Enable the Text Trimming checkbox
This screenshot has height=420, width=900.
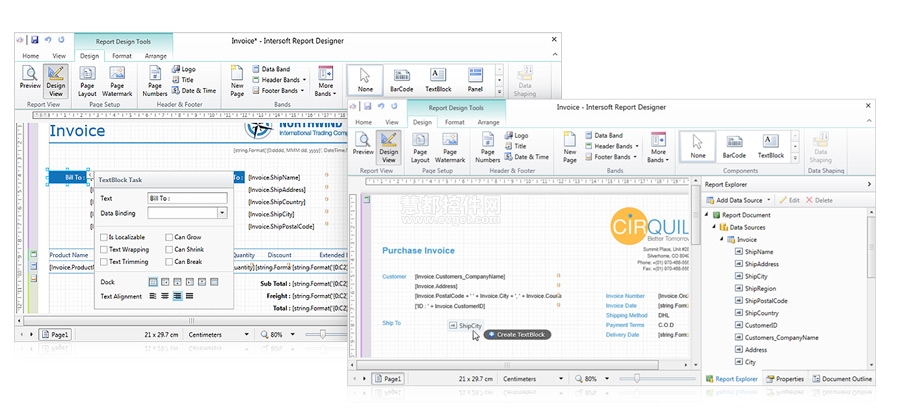pos(103,262)
